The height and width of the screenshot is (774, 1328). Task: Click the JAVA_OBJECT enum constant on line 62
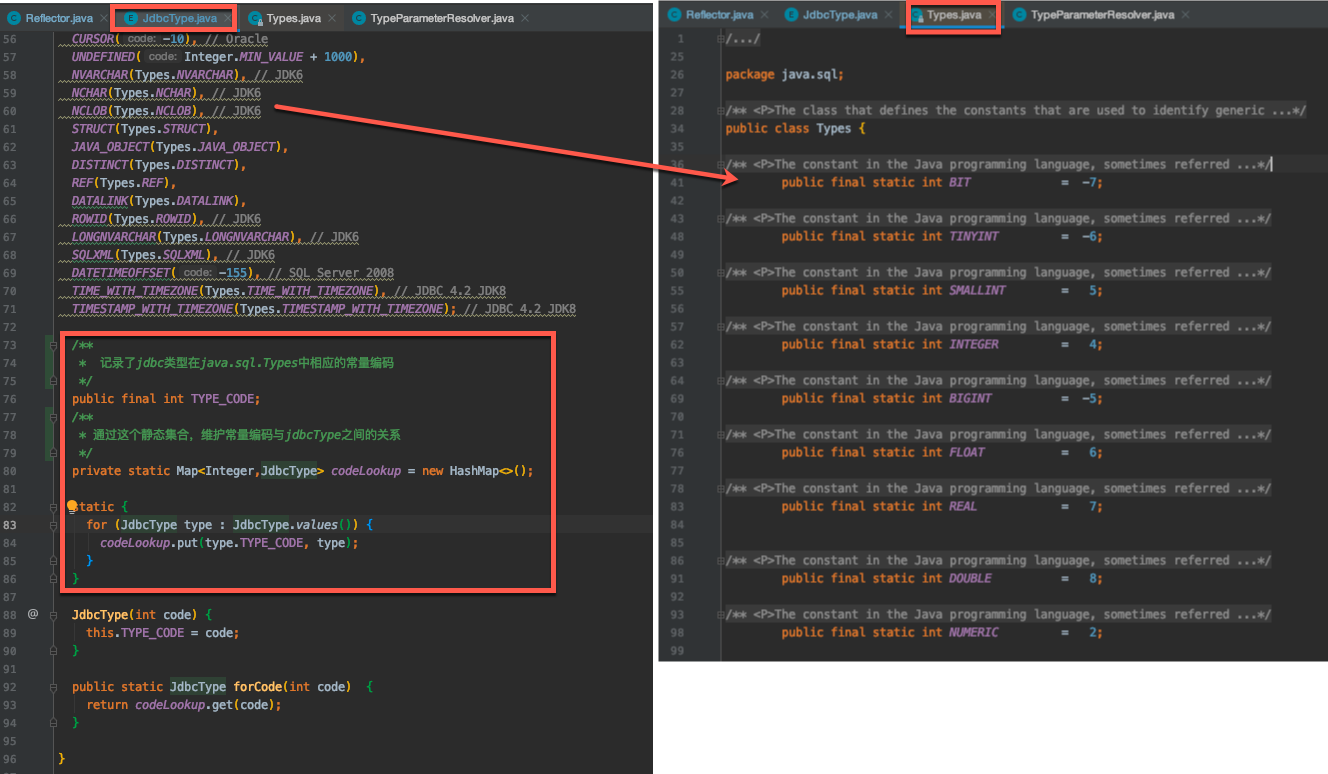[110, 147]
